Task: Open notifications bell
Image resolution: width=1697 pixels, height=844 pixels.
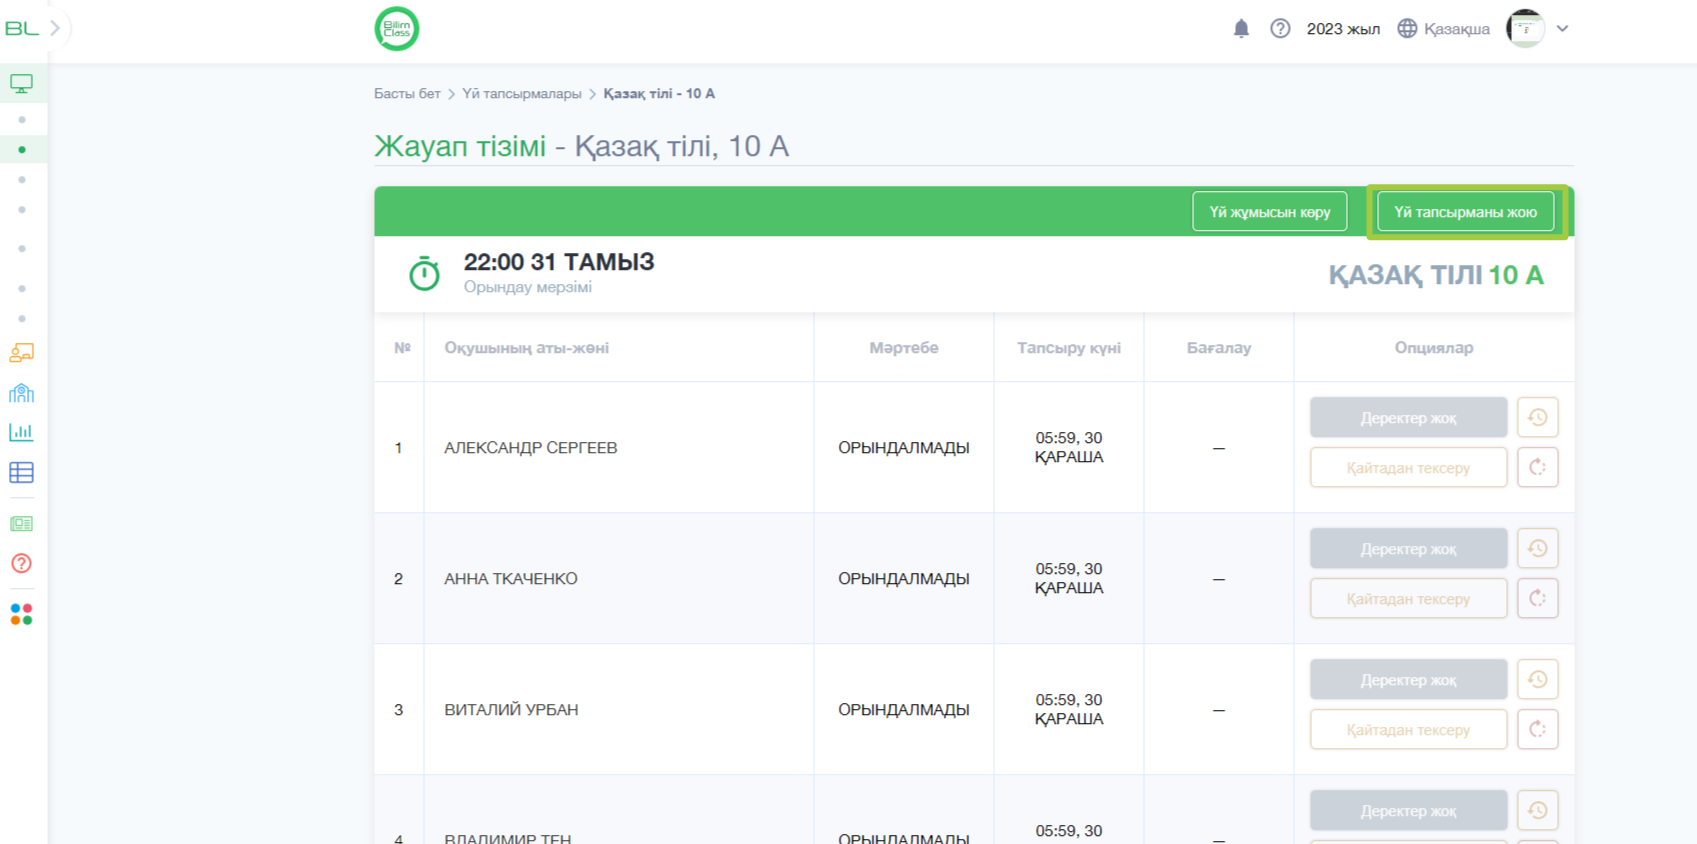Action: coord(1241,29)
